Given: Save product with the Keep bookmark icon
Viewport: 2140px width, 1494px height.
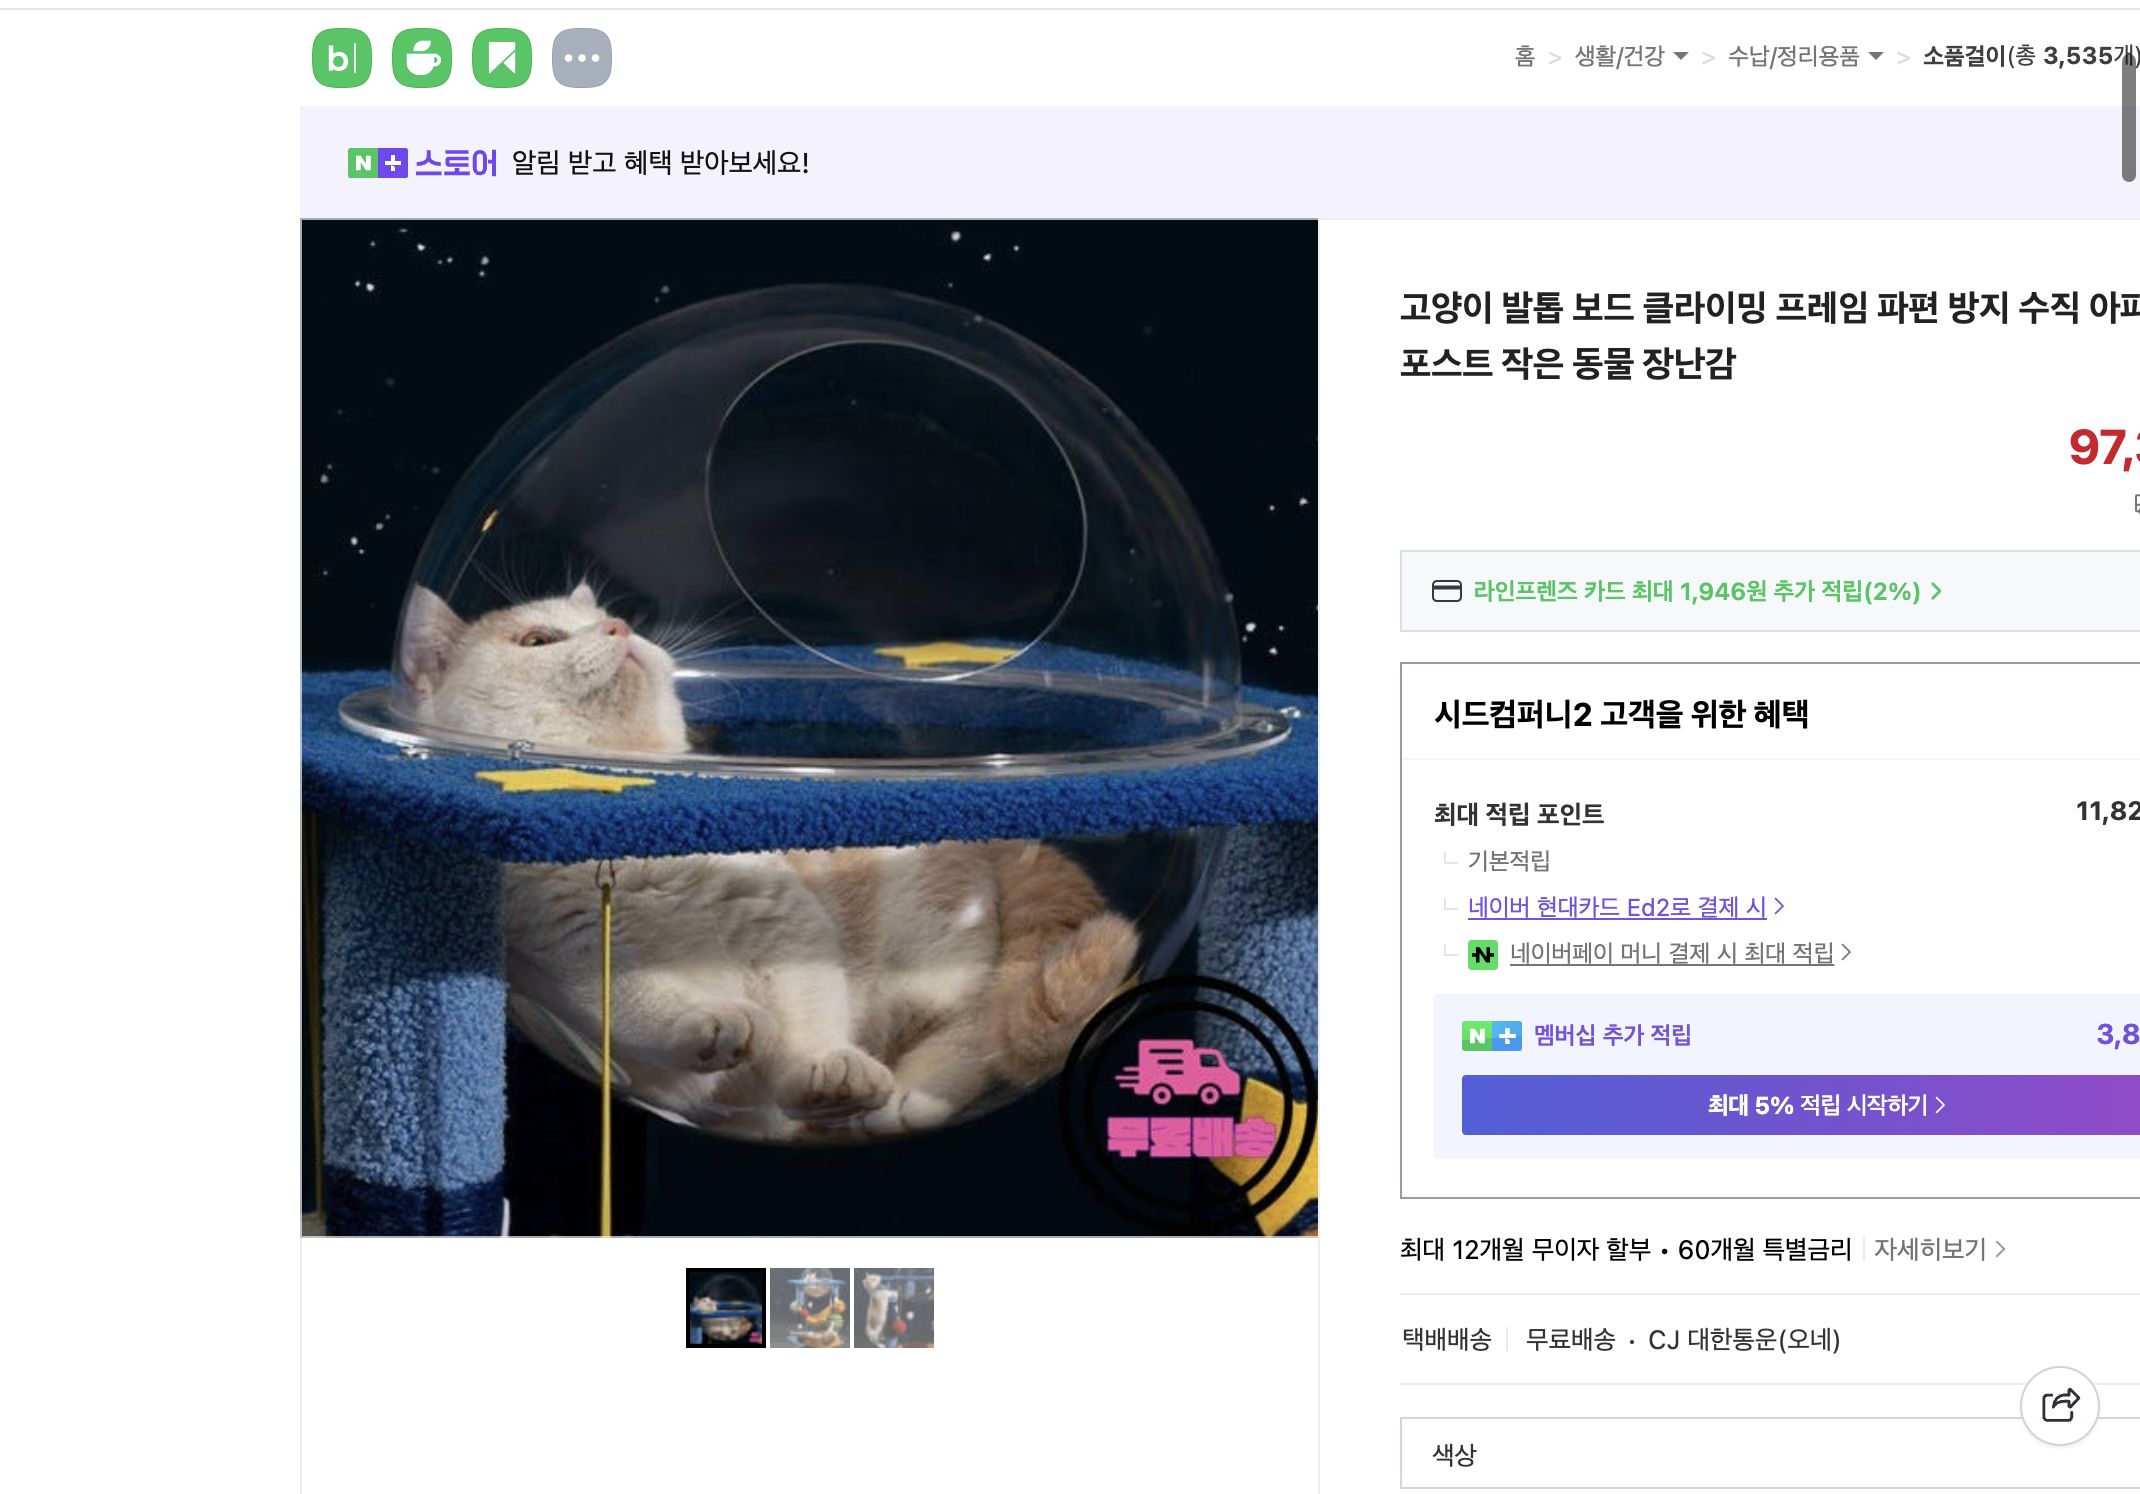Looking at the screenshot, I should tap(503, 57).
